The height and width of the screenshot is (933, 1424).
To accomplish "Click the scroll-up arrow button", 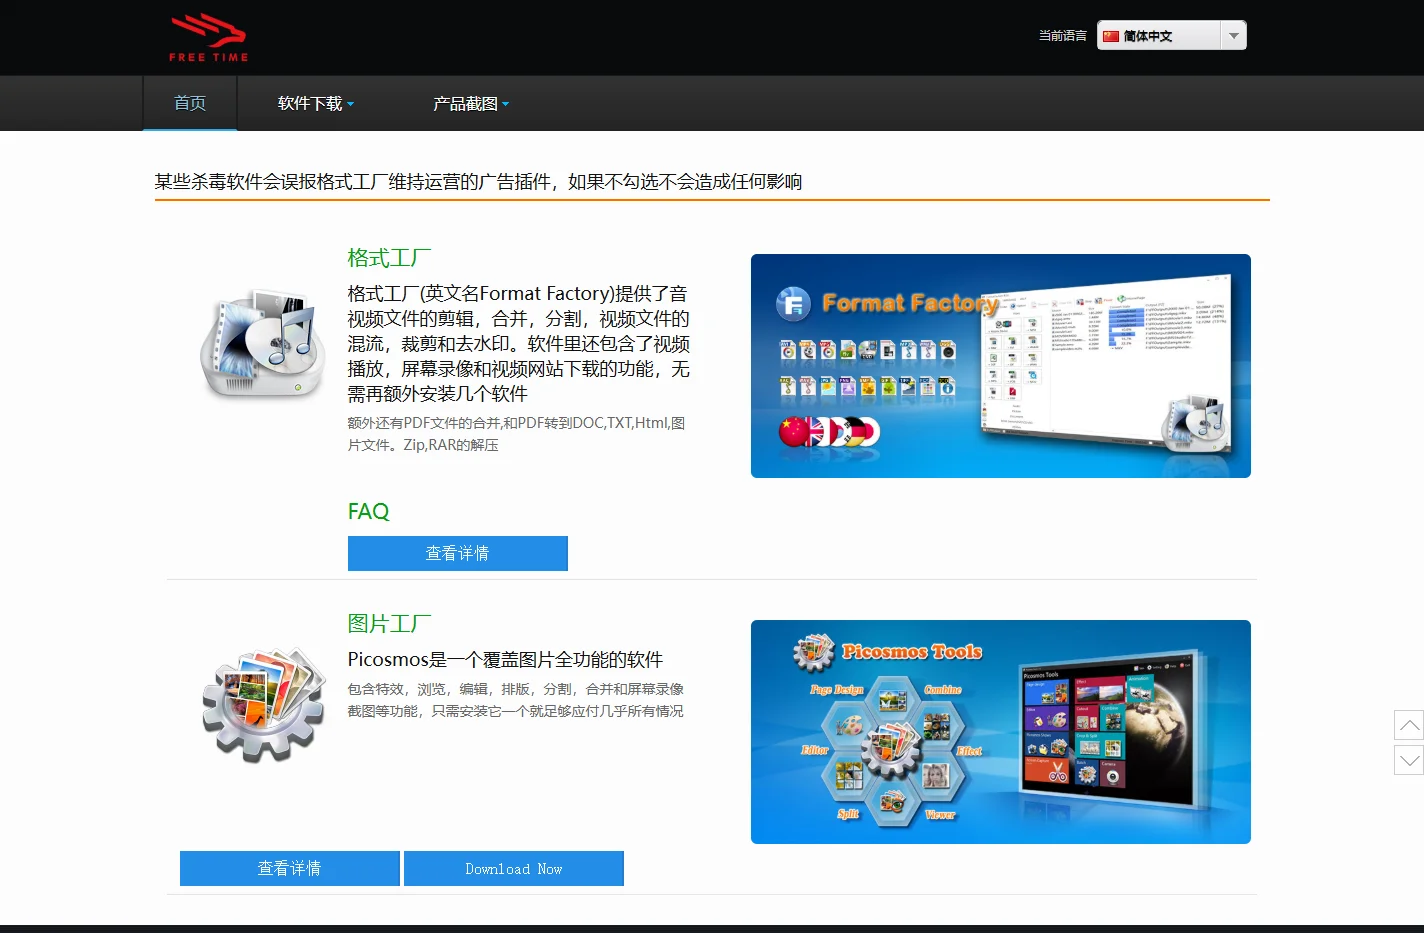I will [1409, 725].
